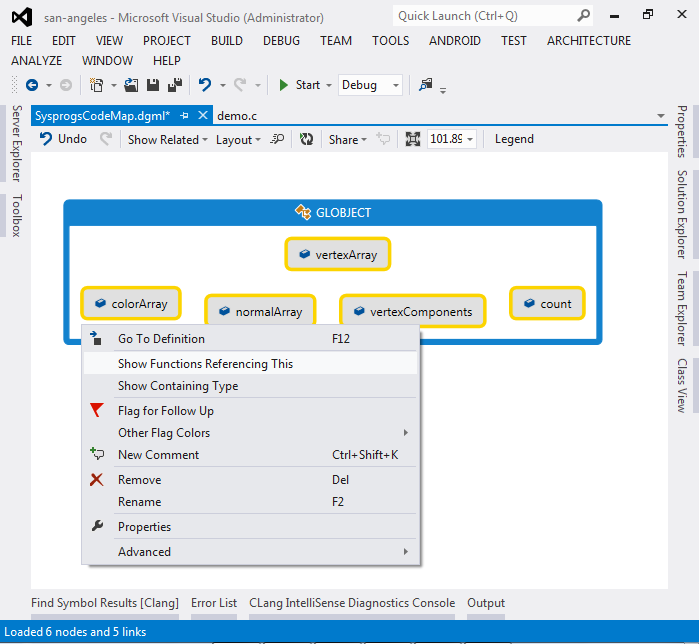Open the Server Explorer side tab
Screen dimensions: 699x644
[x=16, y=143]
